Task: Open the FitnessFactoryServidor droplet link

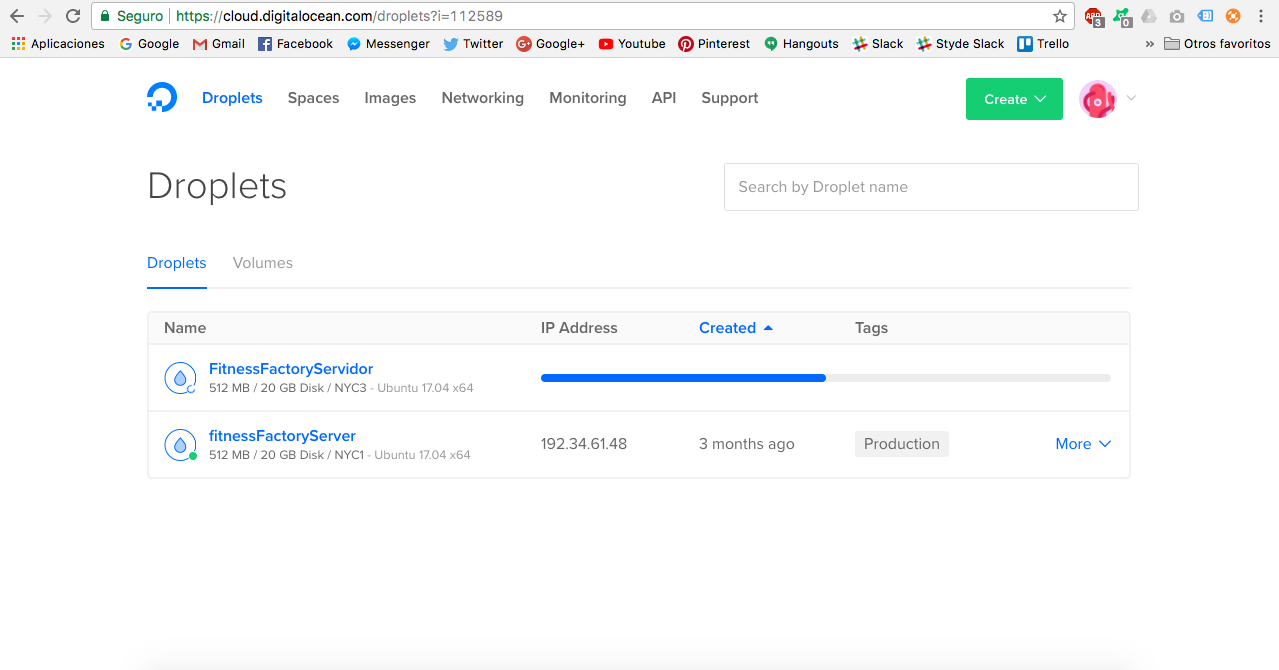Action: [x=291, y=369]
